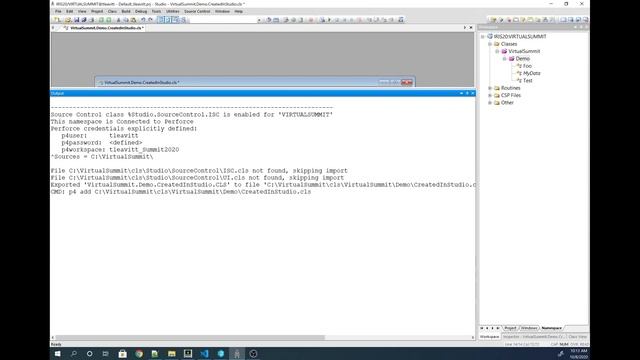Click the Undo toolbar icon
Viewport: 640px width, 360px height.
tap(143, 20)
